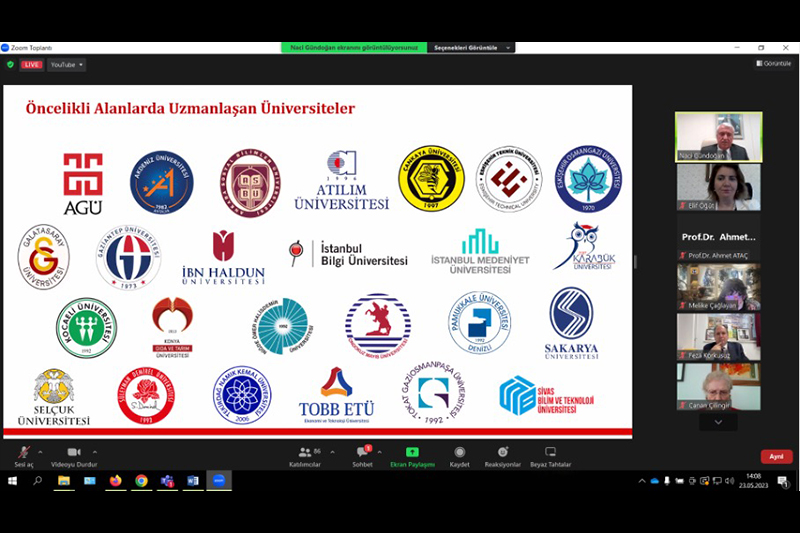Open Beyaz Tahtalar whiteboards
This screenshot has height=533, width=800.
(x=550, y=455)
